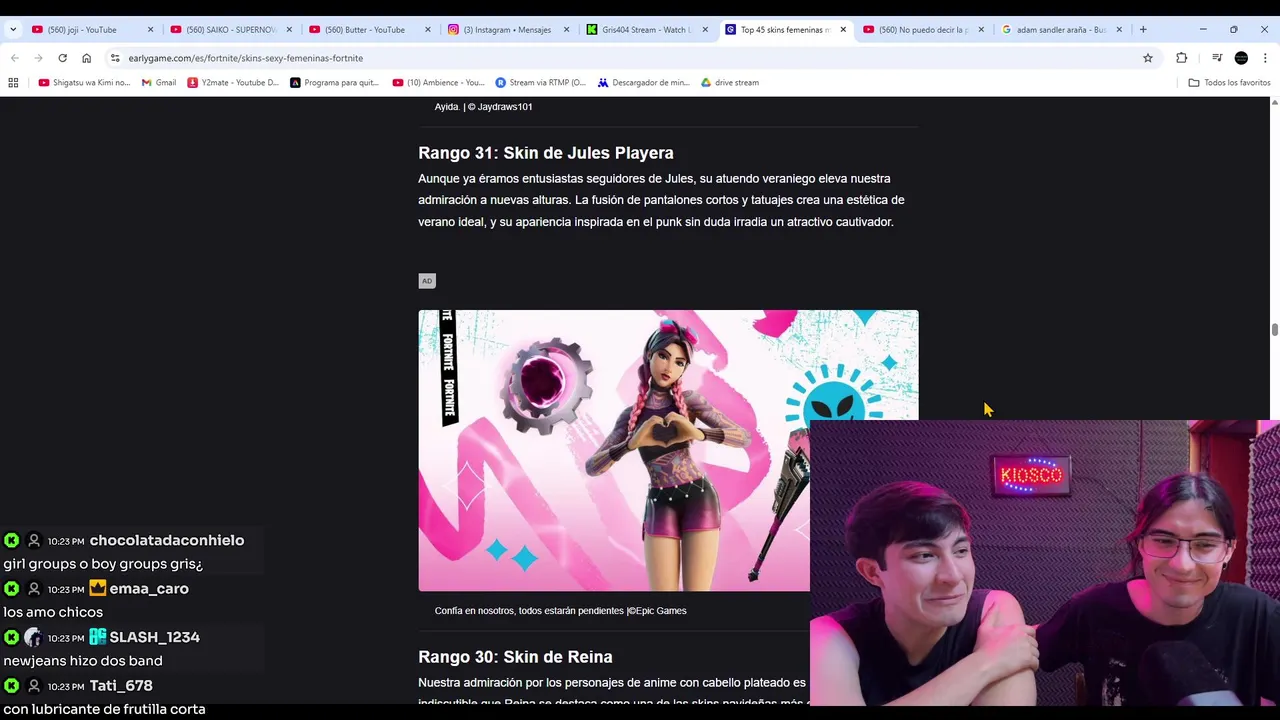Viewport: 1280px width, 720px height.
Task: Click the 'Ayida. | © Jaydraws101' caption
Action: (483, 107)
